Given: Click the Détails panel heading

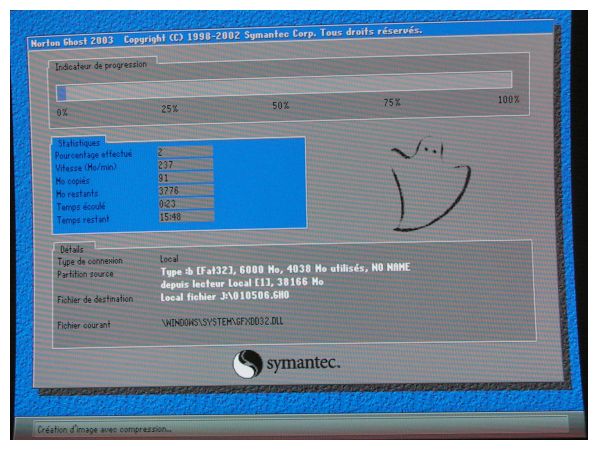Looking at the screenshot, I should pos(72,249).
